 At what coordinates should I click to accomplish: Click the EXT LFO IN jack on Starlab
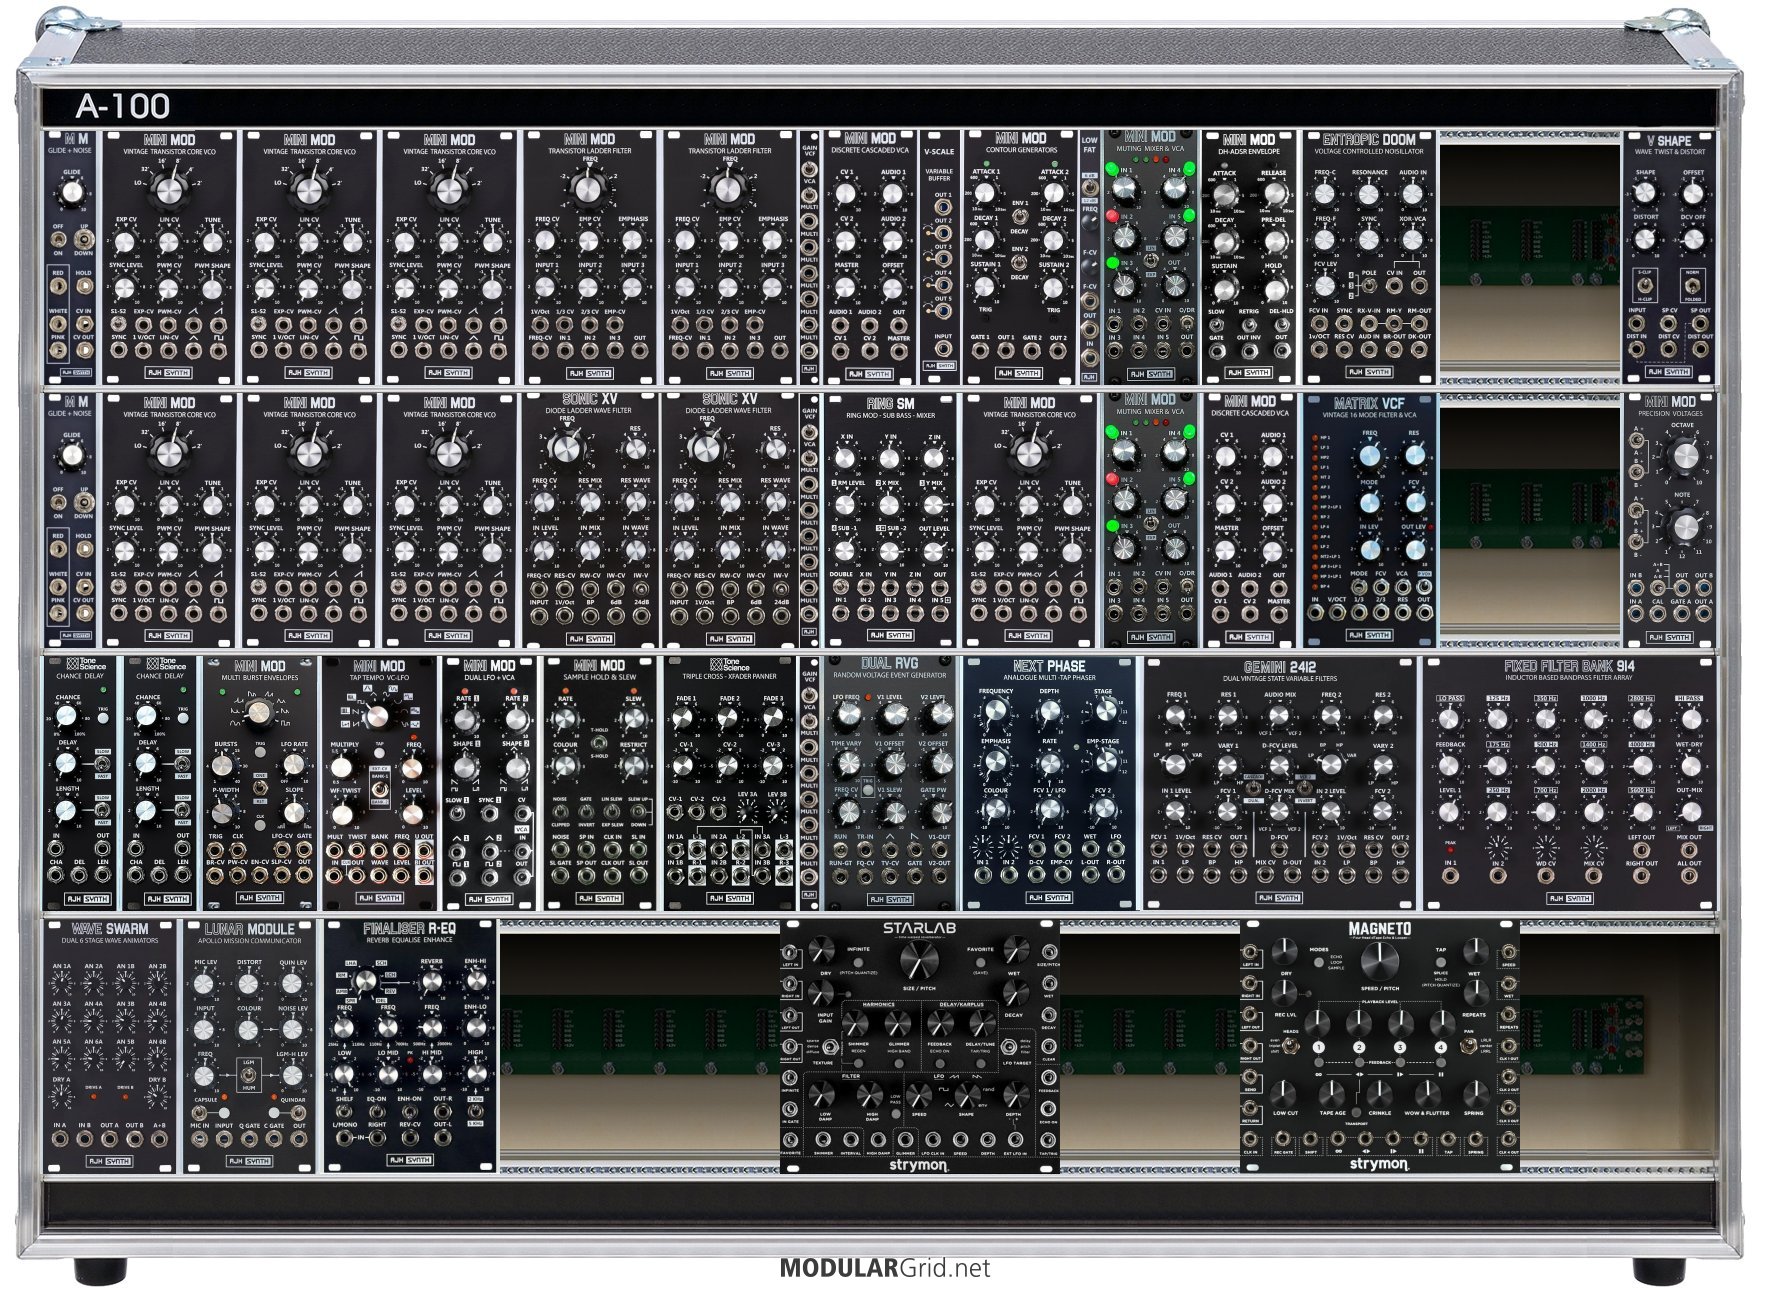(1015, 1139)
